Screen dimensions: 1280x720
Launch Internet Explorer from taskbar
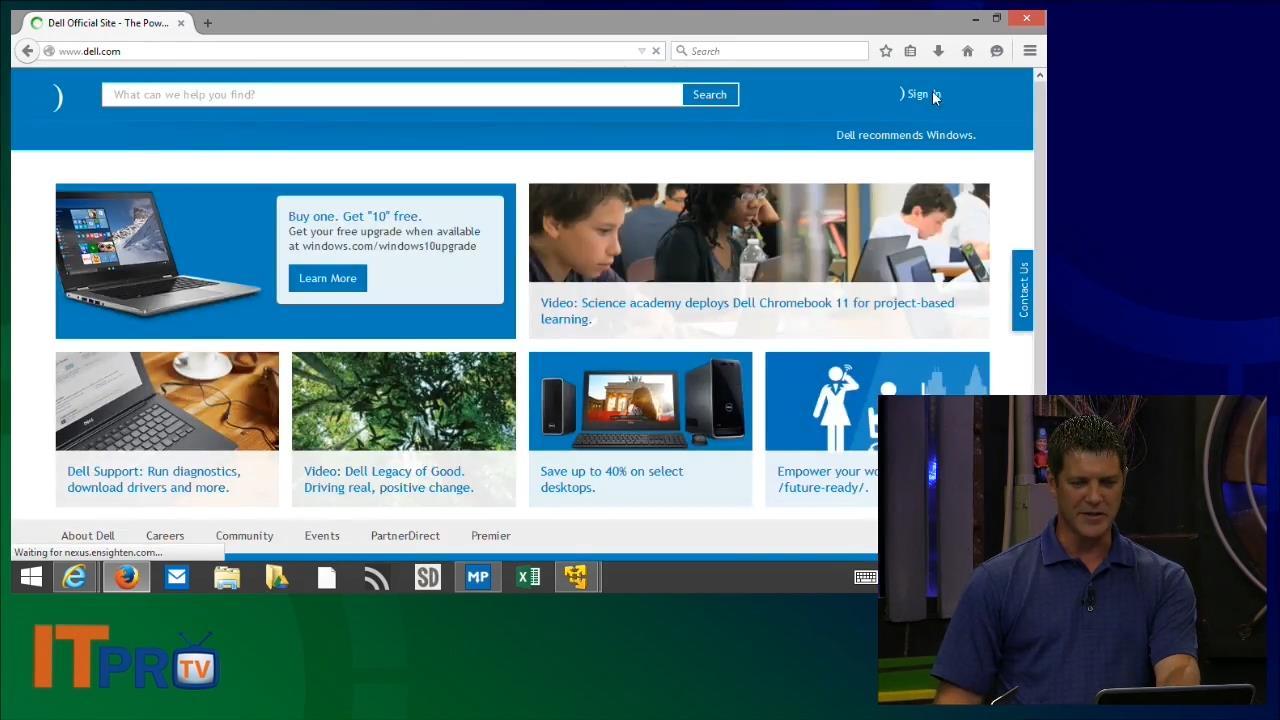pos(75,577)
